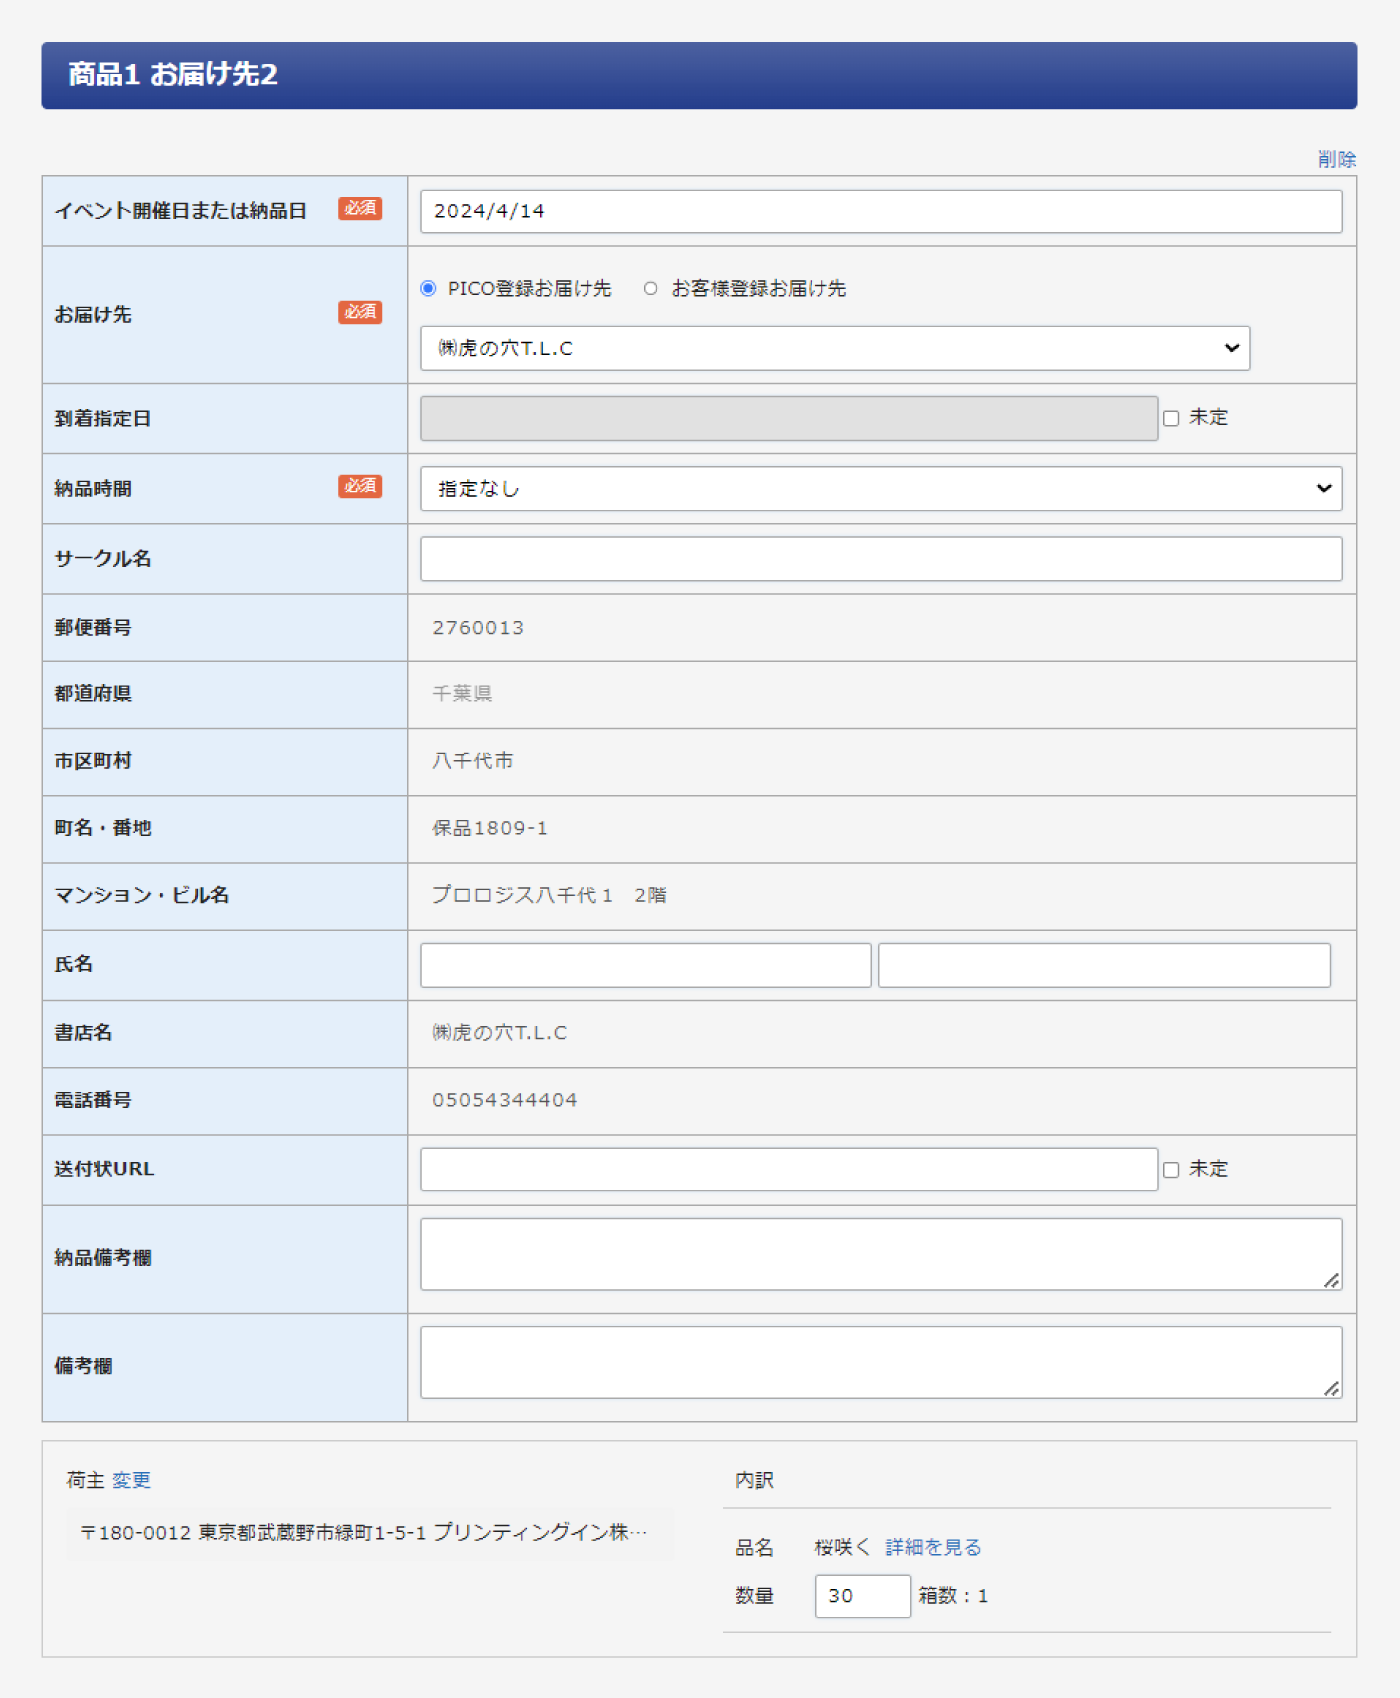Click the 送付状URL input field
This screenshot has width=1400, height=1698.
click(x=789, y=1169)
